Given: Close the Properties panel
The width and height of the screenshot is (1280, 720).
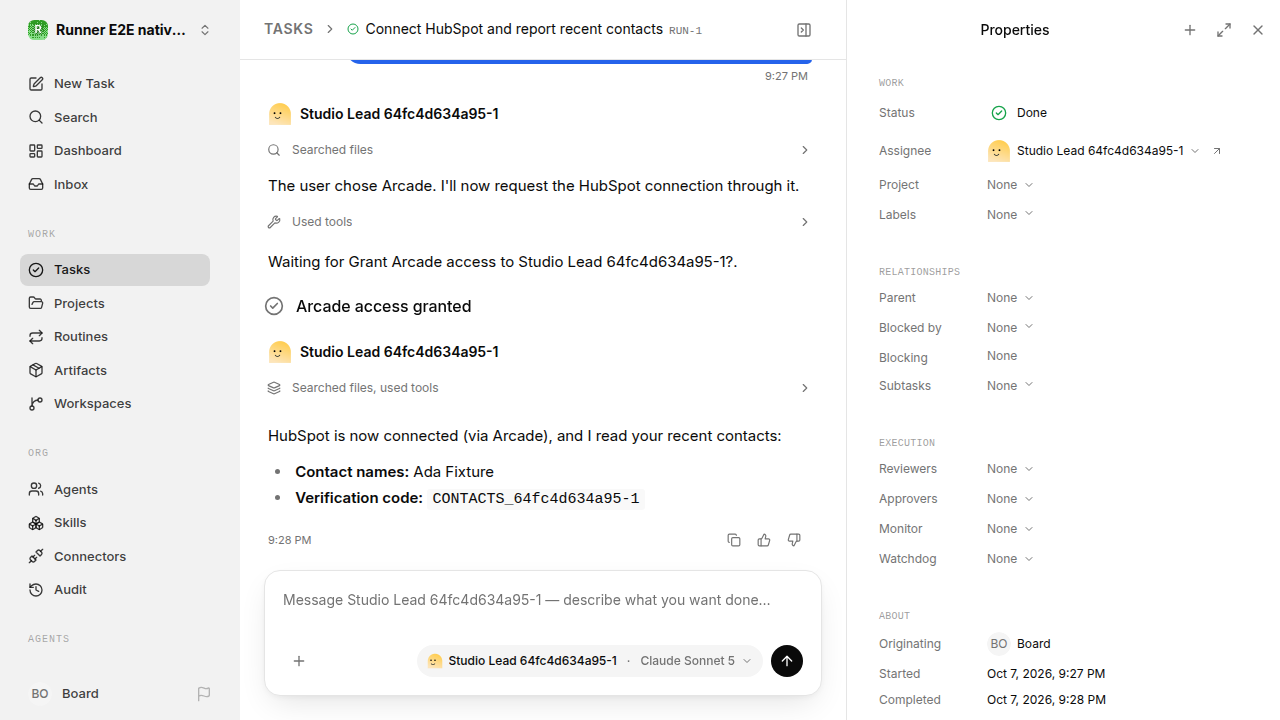Looking at the screenshot, I should click(x=1258, y=30).
